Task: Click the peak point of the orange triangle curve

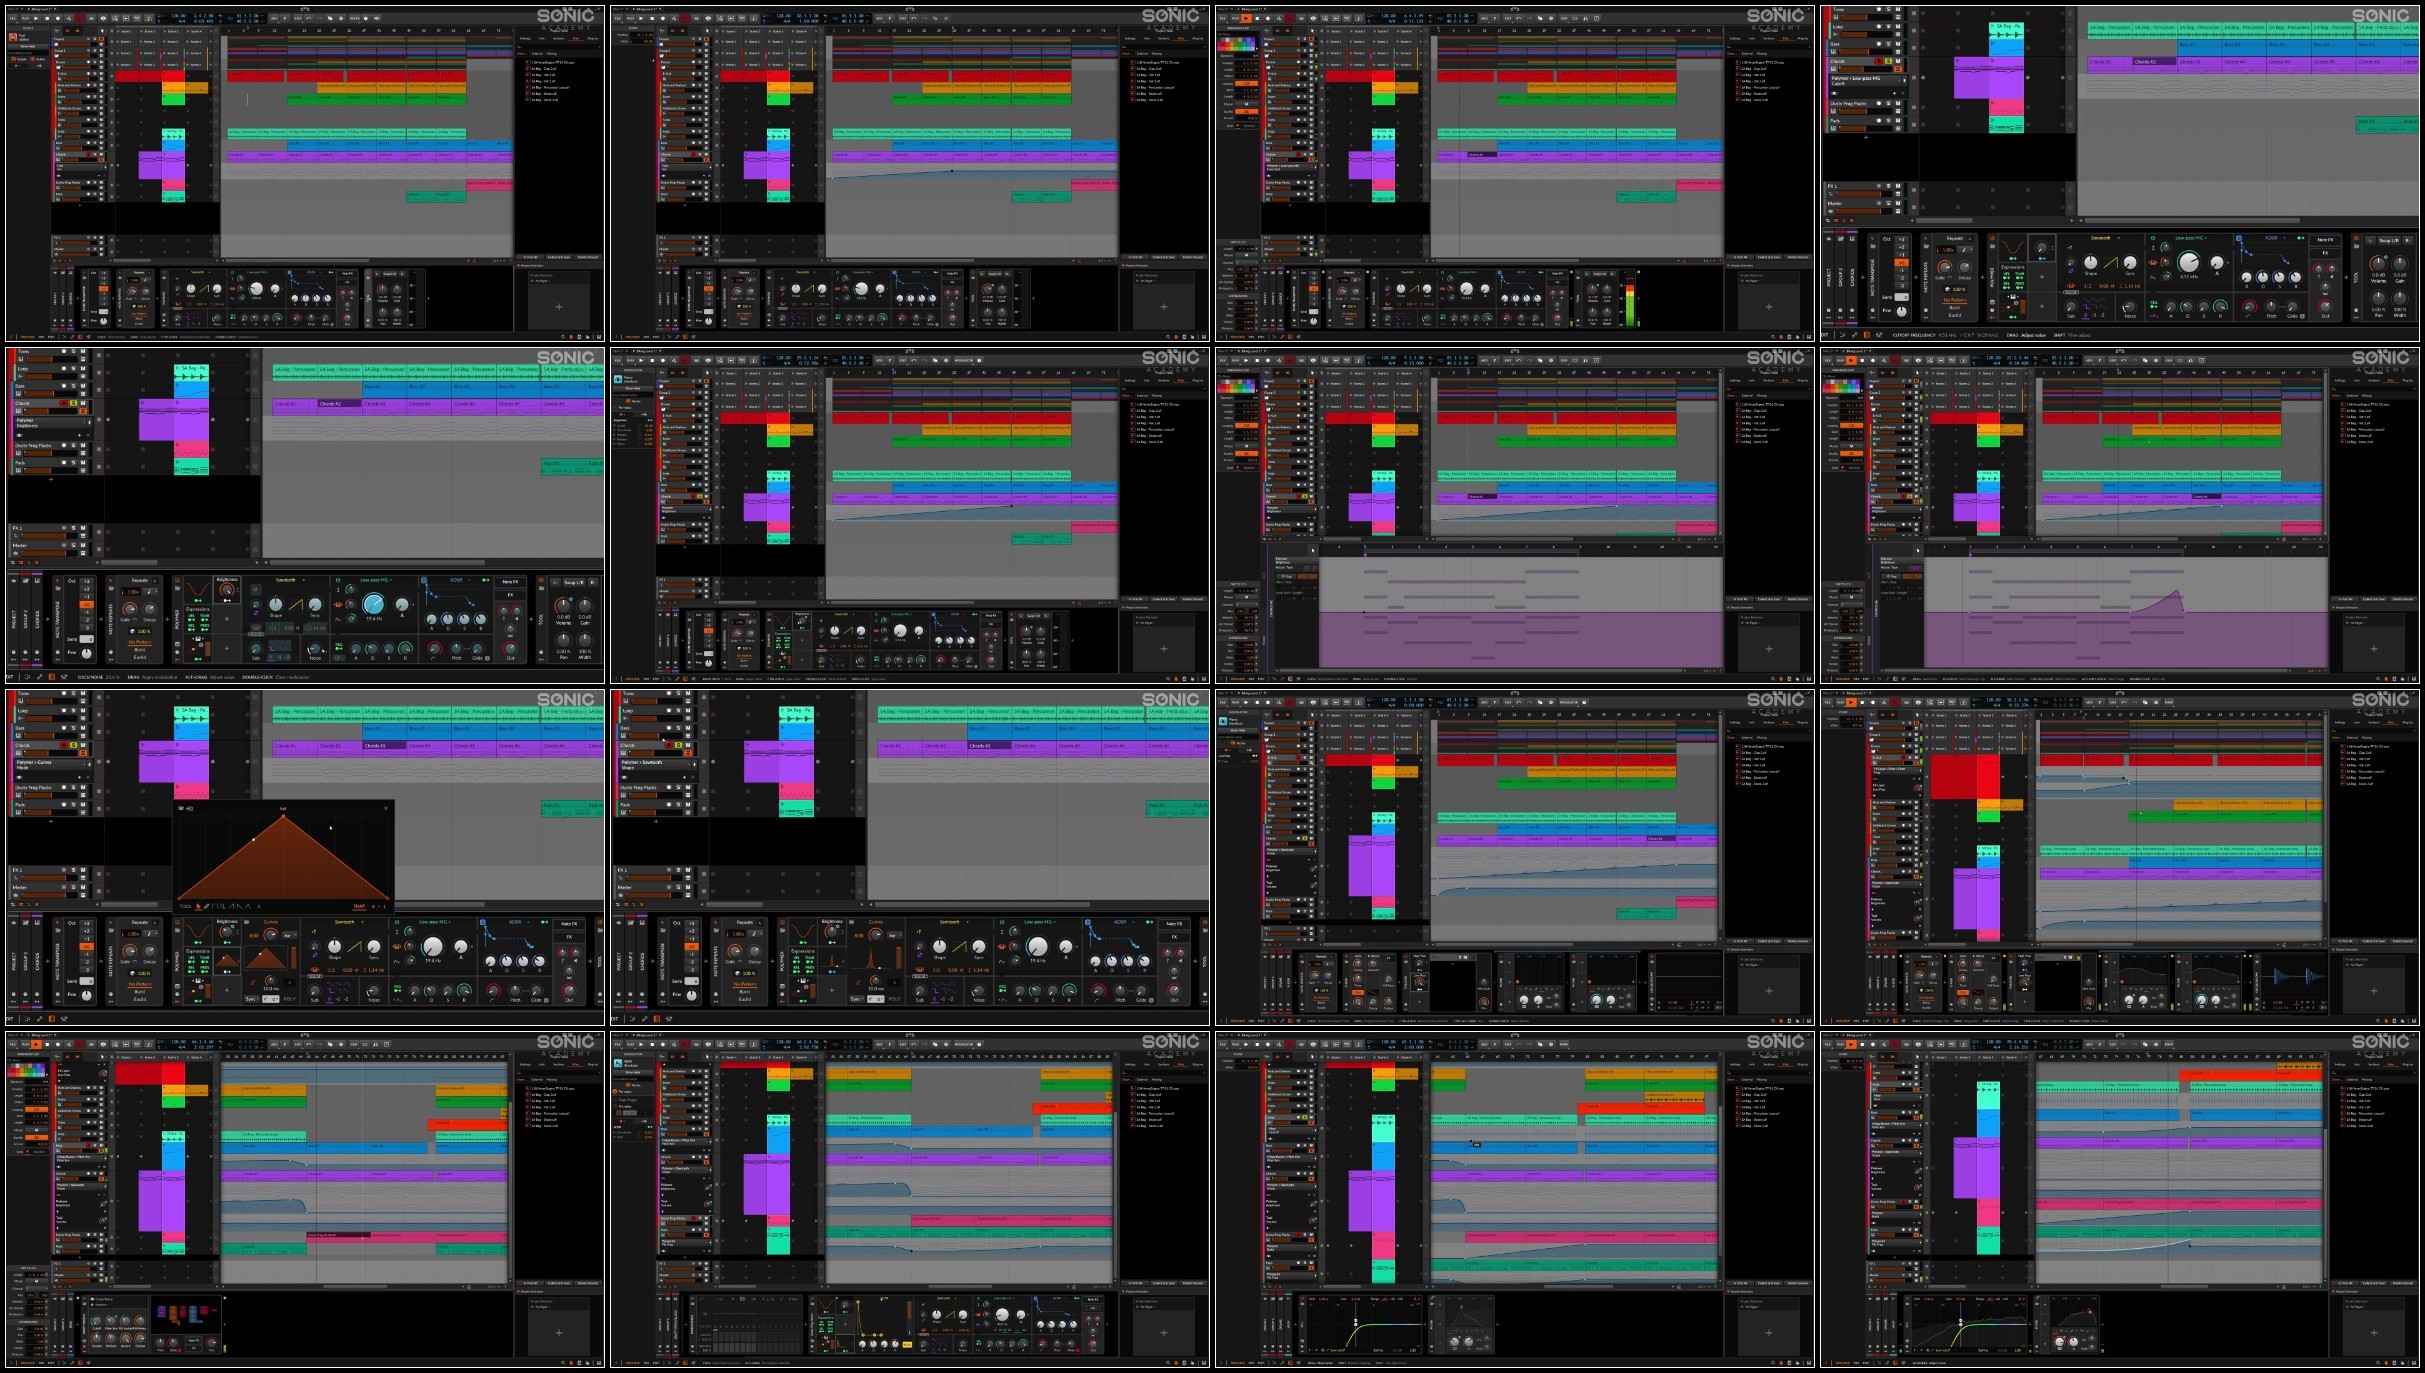Action: coord(283,816)
